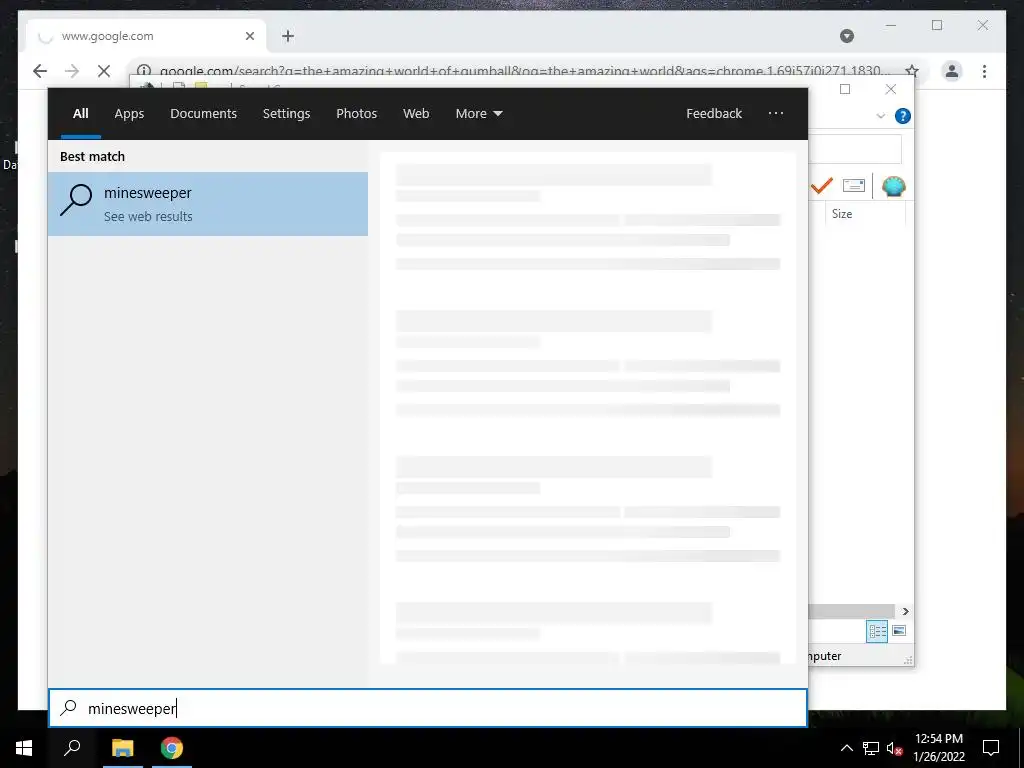View site information icon in address bar
Screen dimensions: 1024x768
[x=144, y=71]
